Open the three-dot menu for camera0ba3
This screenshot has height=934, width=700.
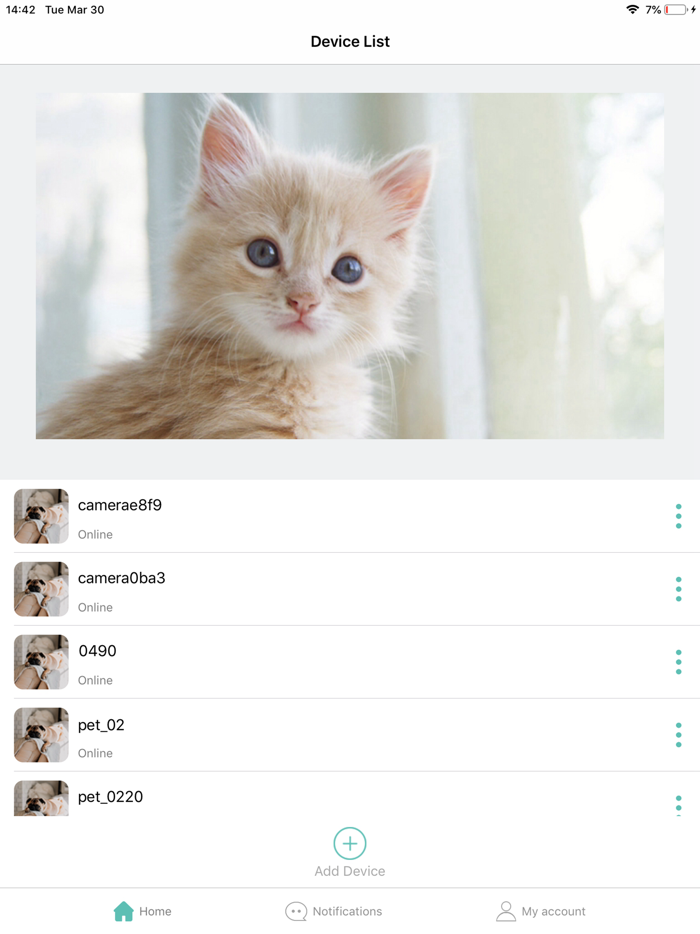pos(679,589)
